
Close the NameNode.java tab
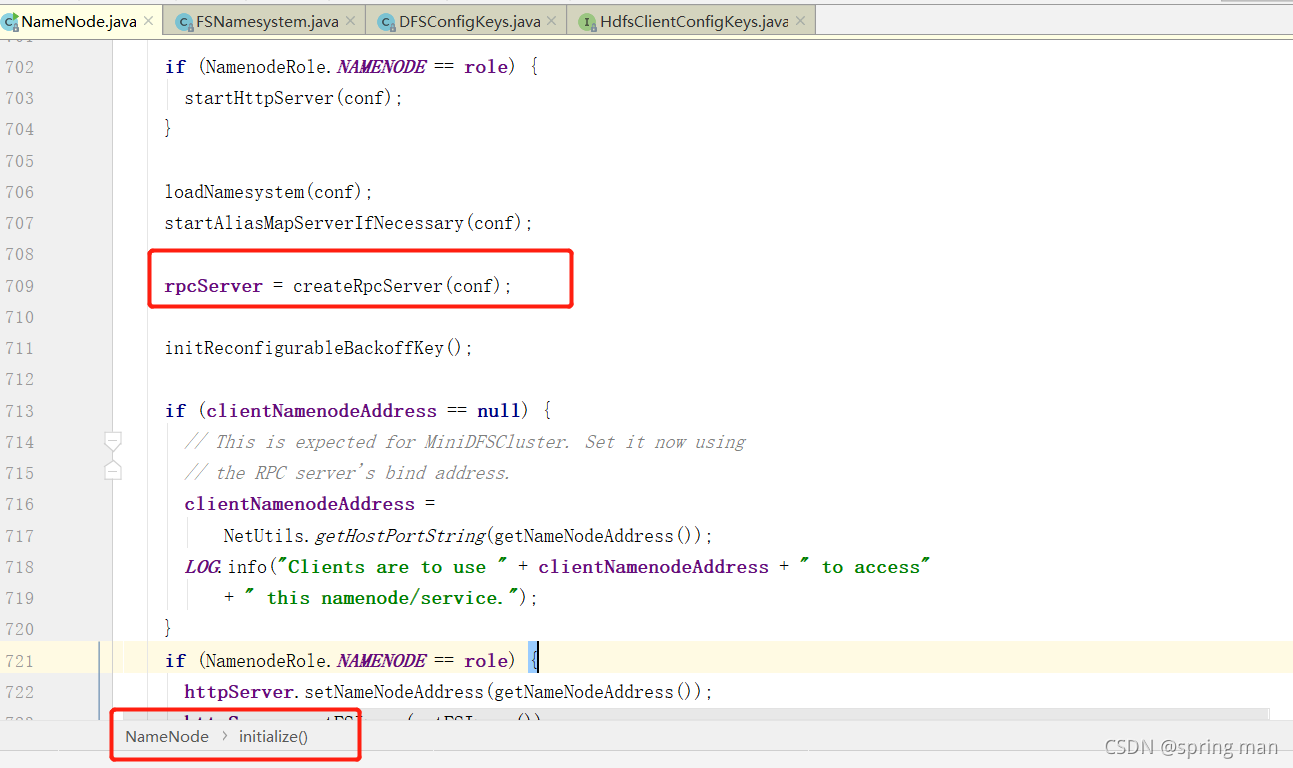pos(149,21)
